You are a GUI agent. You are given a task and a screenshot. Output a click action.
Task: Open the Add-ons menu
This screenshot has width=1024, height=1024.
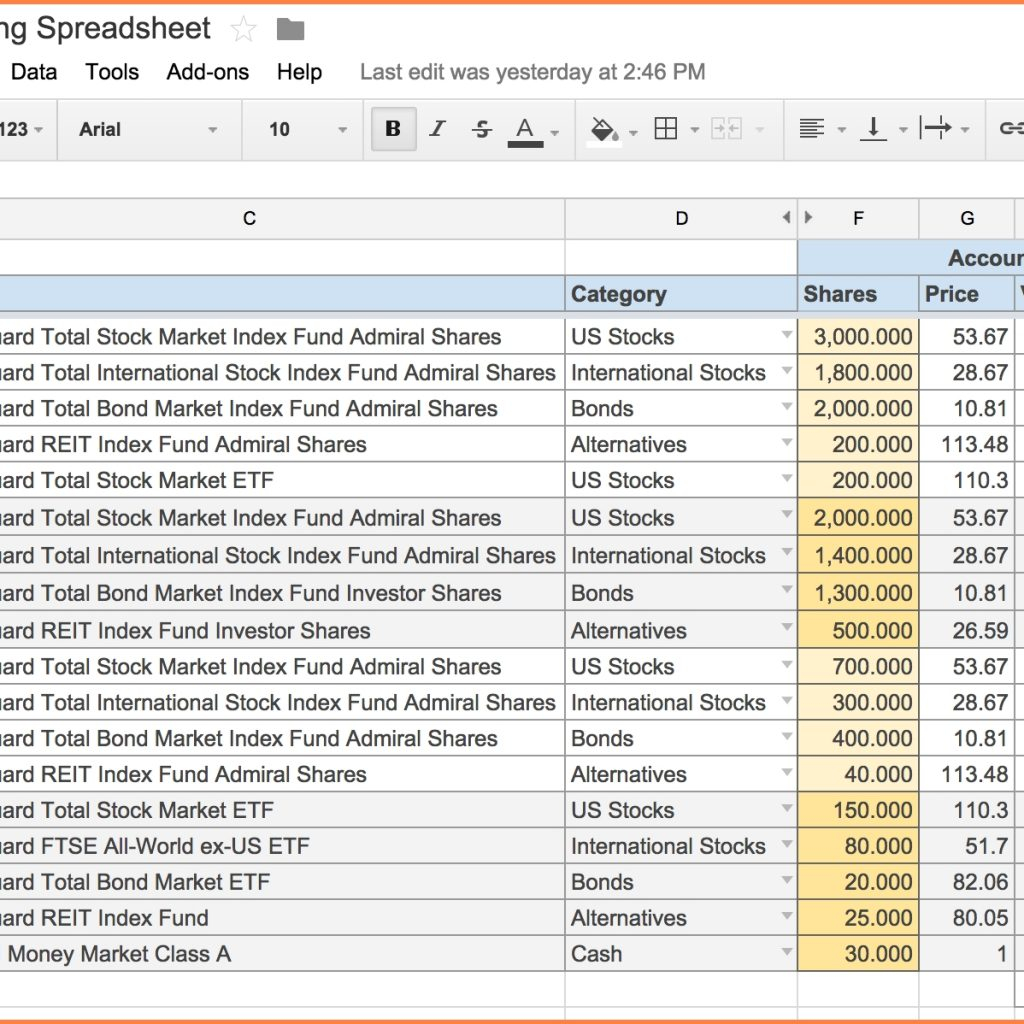(207, 71)
